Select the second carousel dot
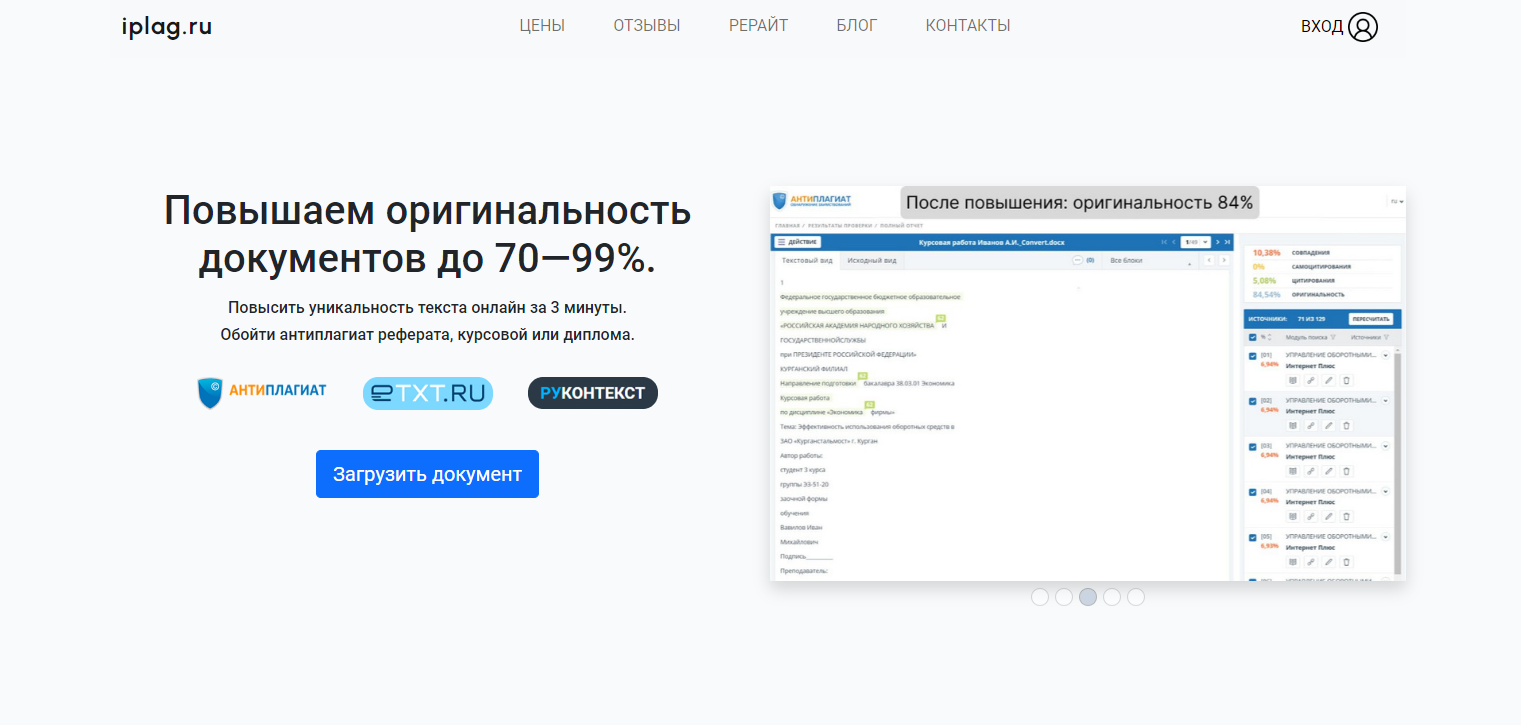This screenshot has width=1521, height=725. (x=1064, y=597)
